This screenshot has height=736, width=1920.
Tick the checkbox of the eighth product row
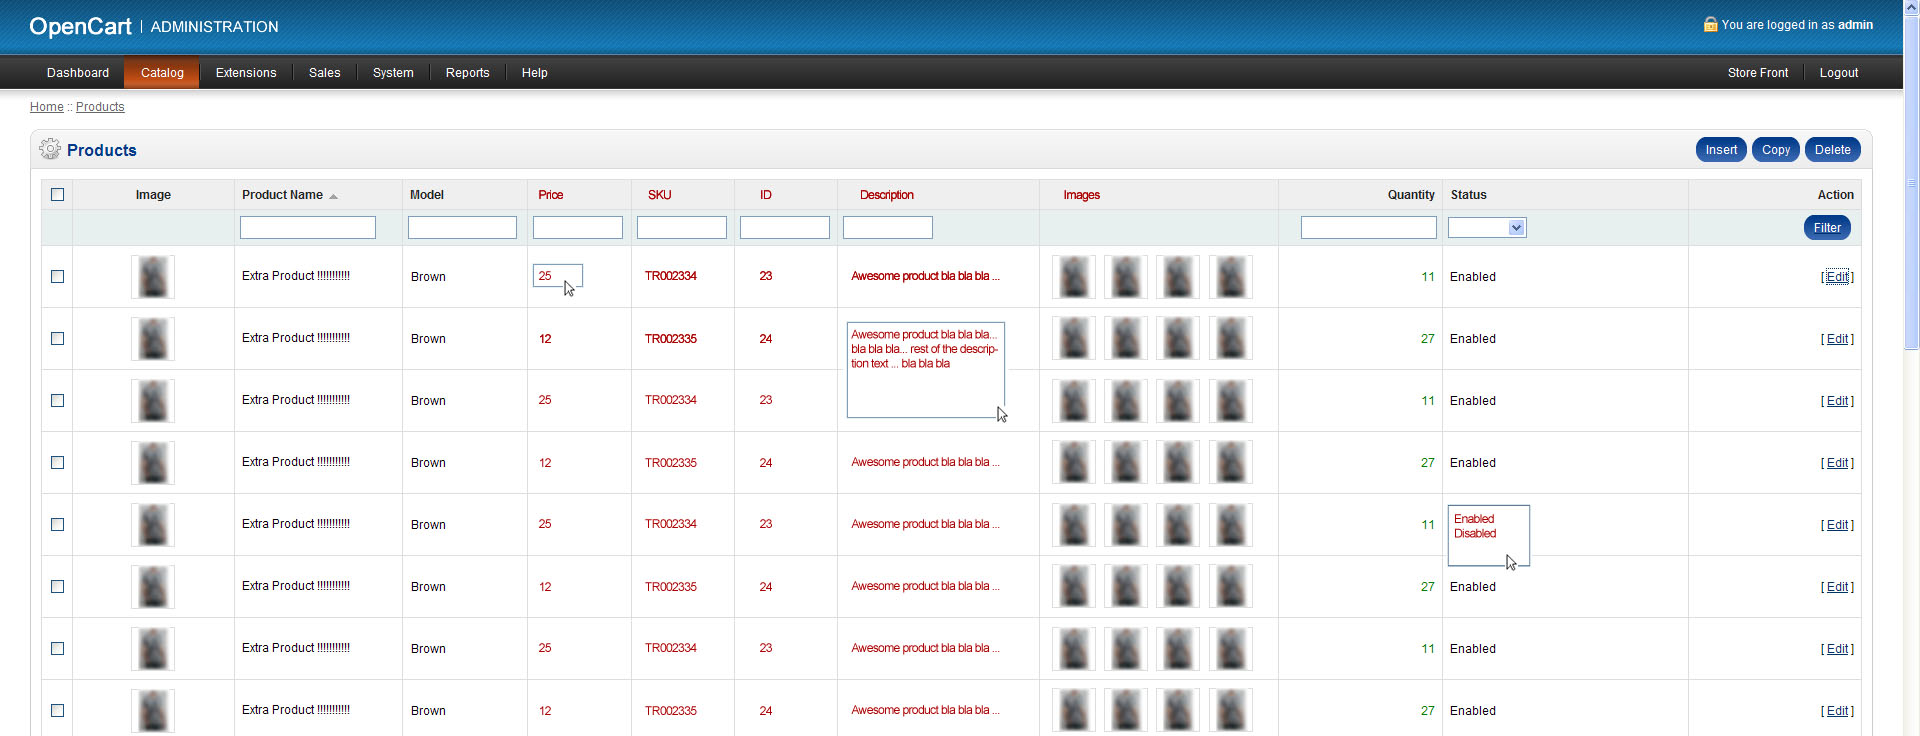click(x=57, y=711)
